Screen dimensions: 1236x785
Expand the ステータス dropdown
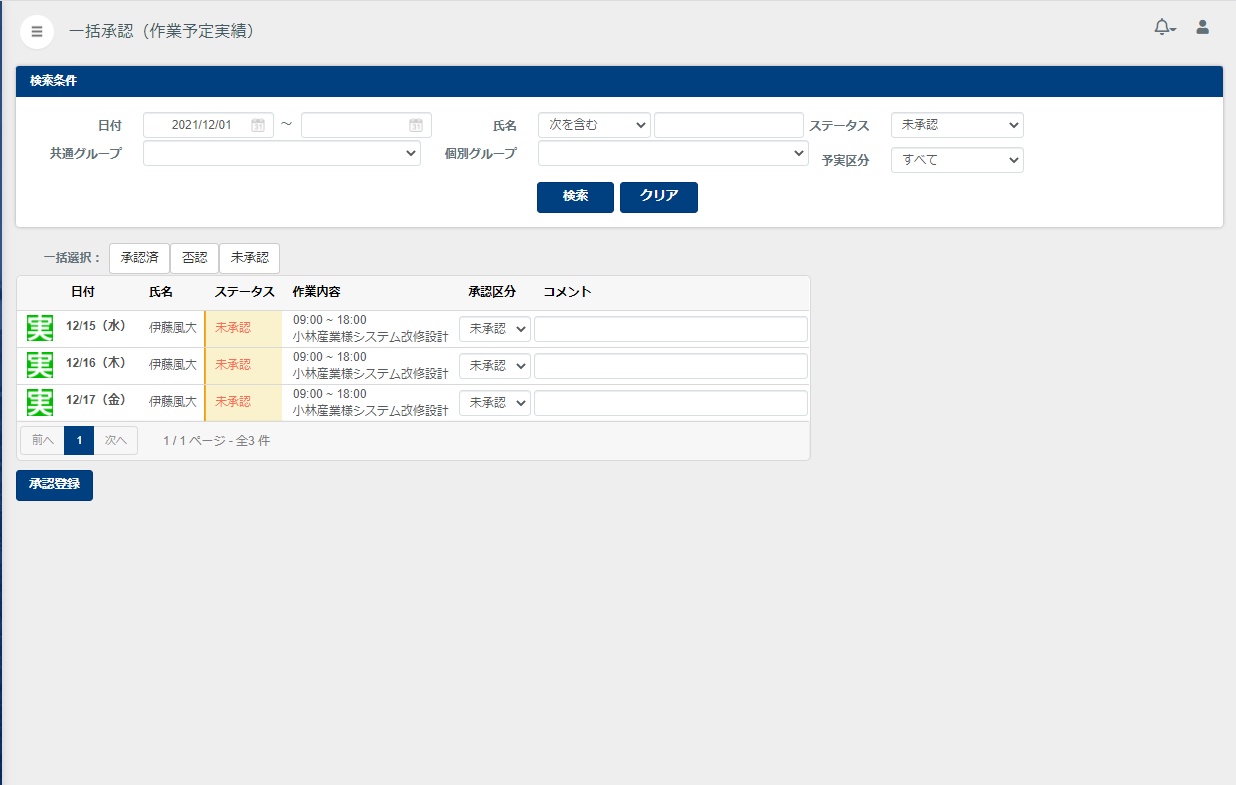[x=957, y=125]
